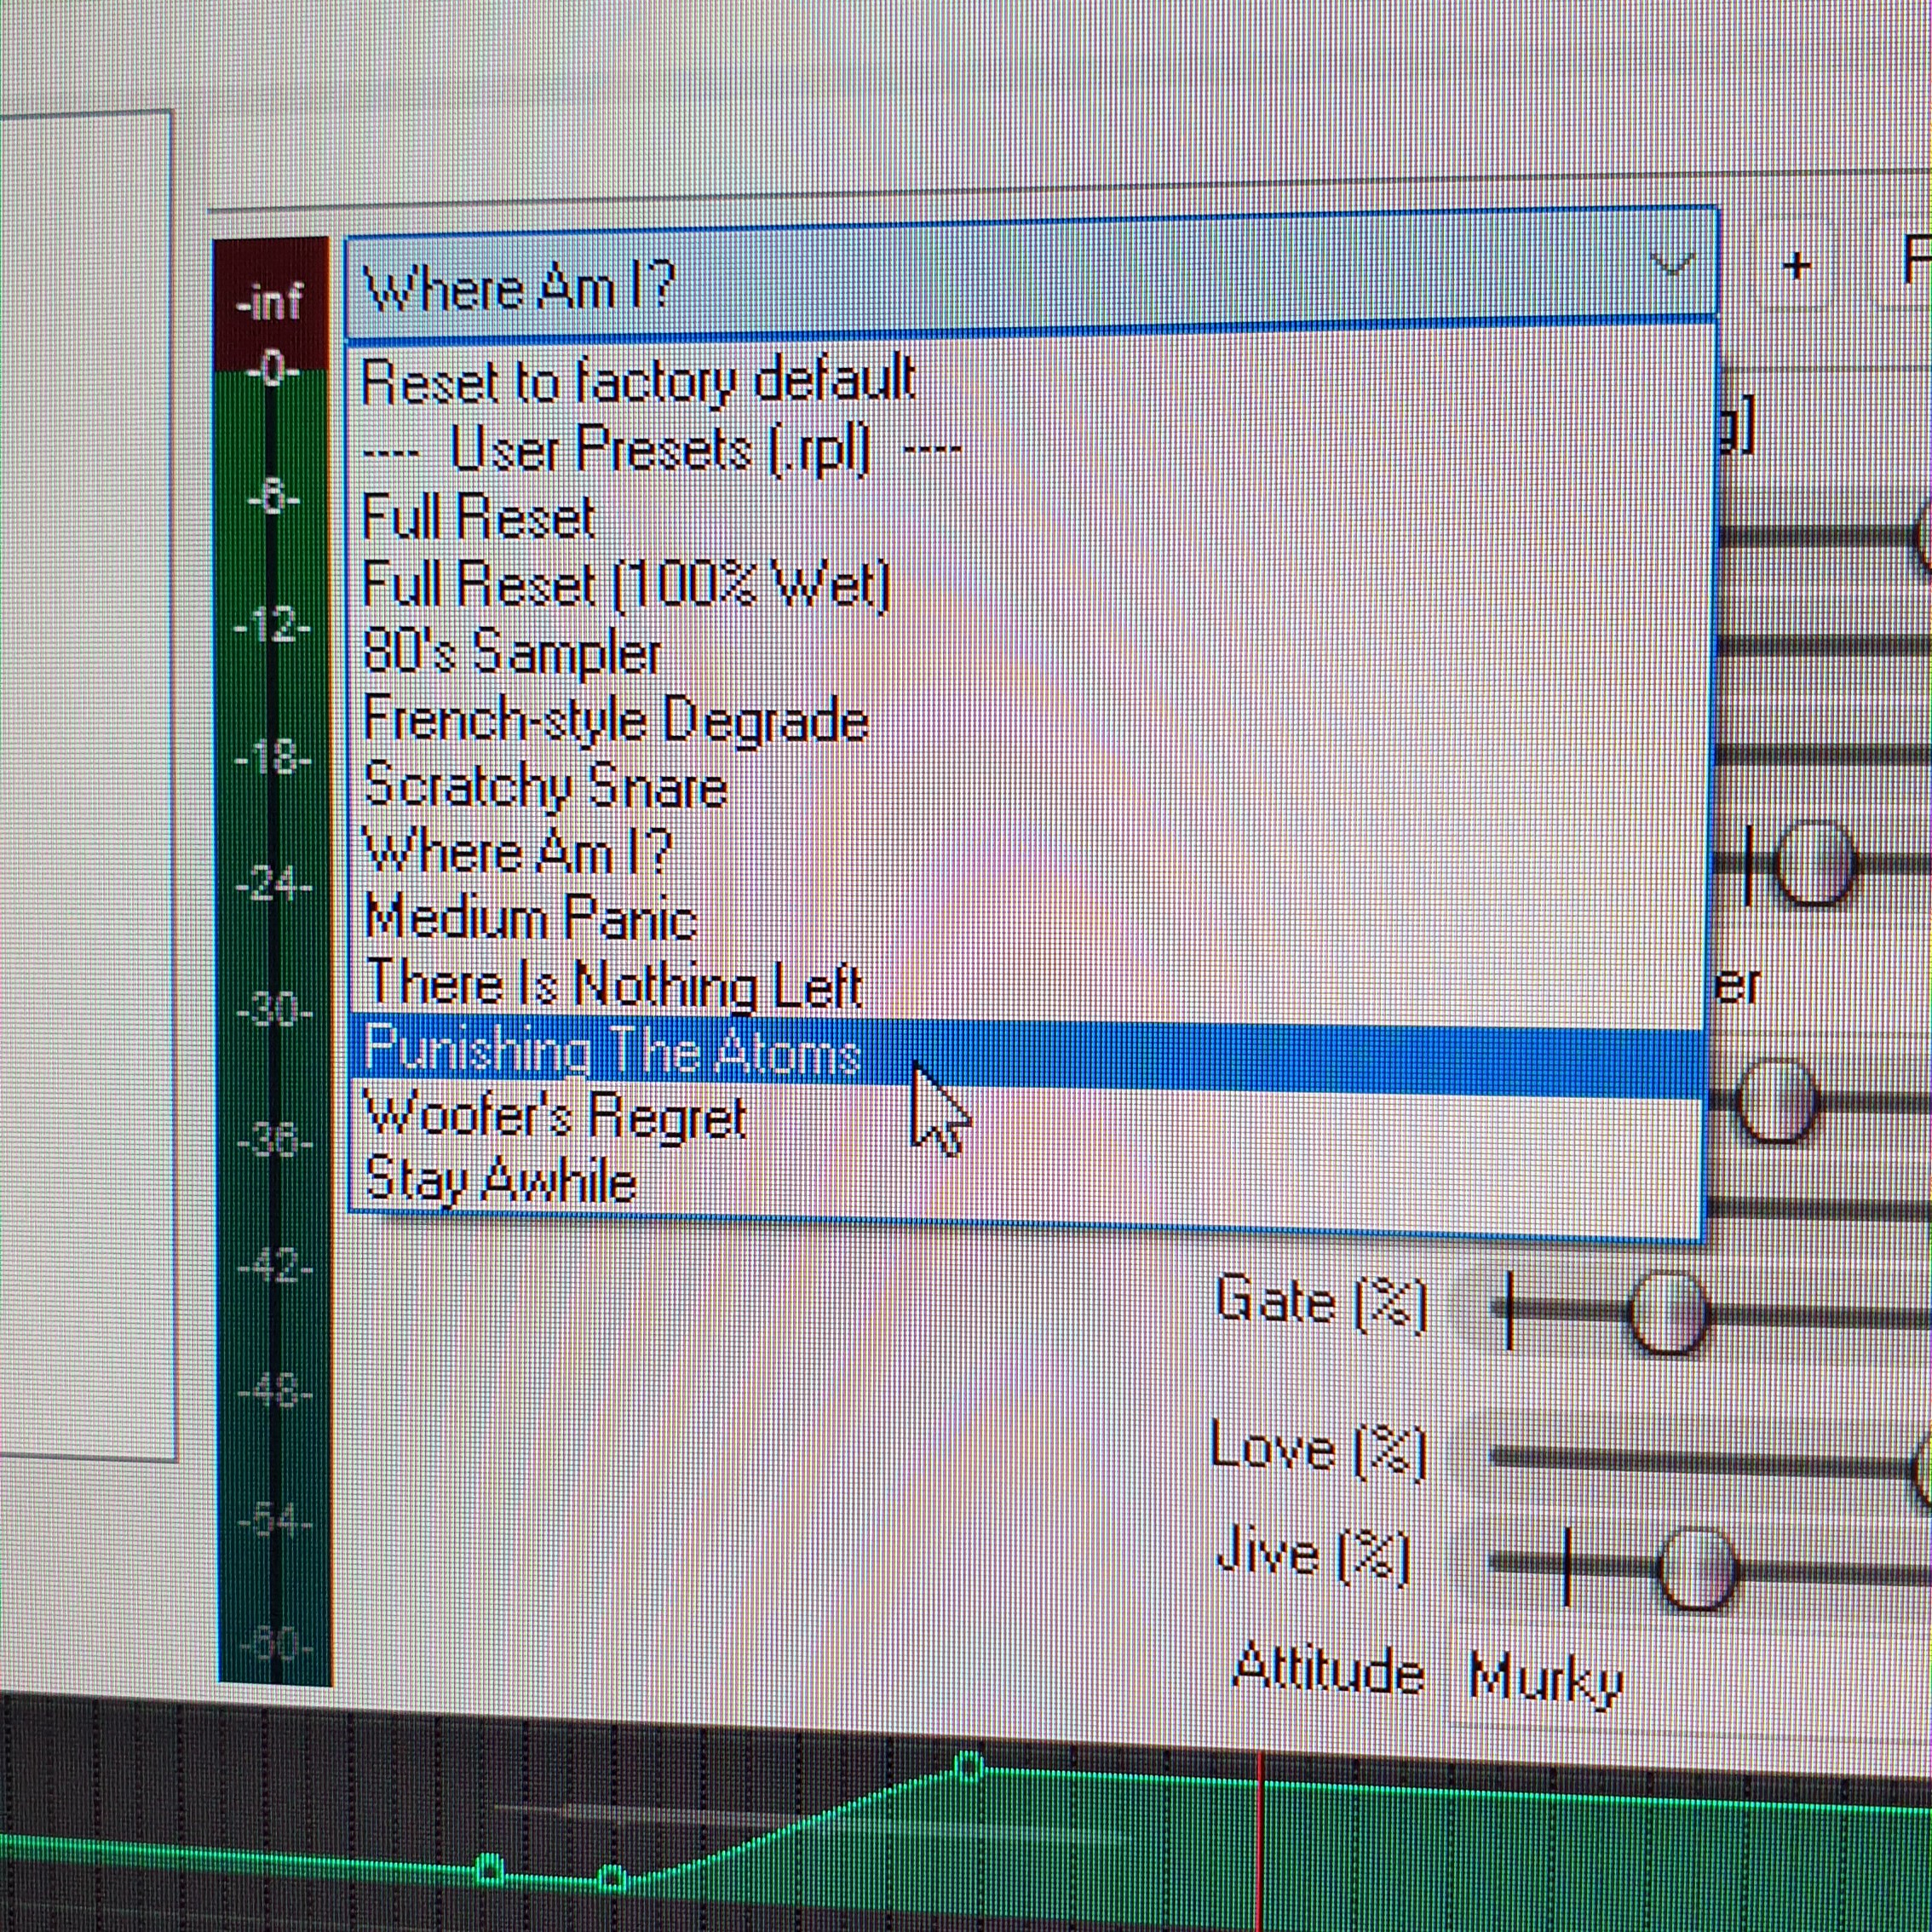Open the Attitude Murky selector
This screenshot has width=1932, height=1932.
(1546, 1679)
